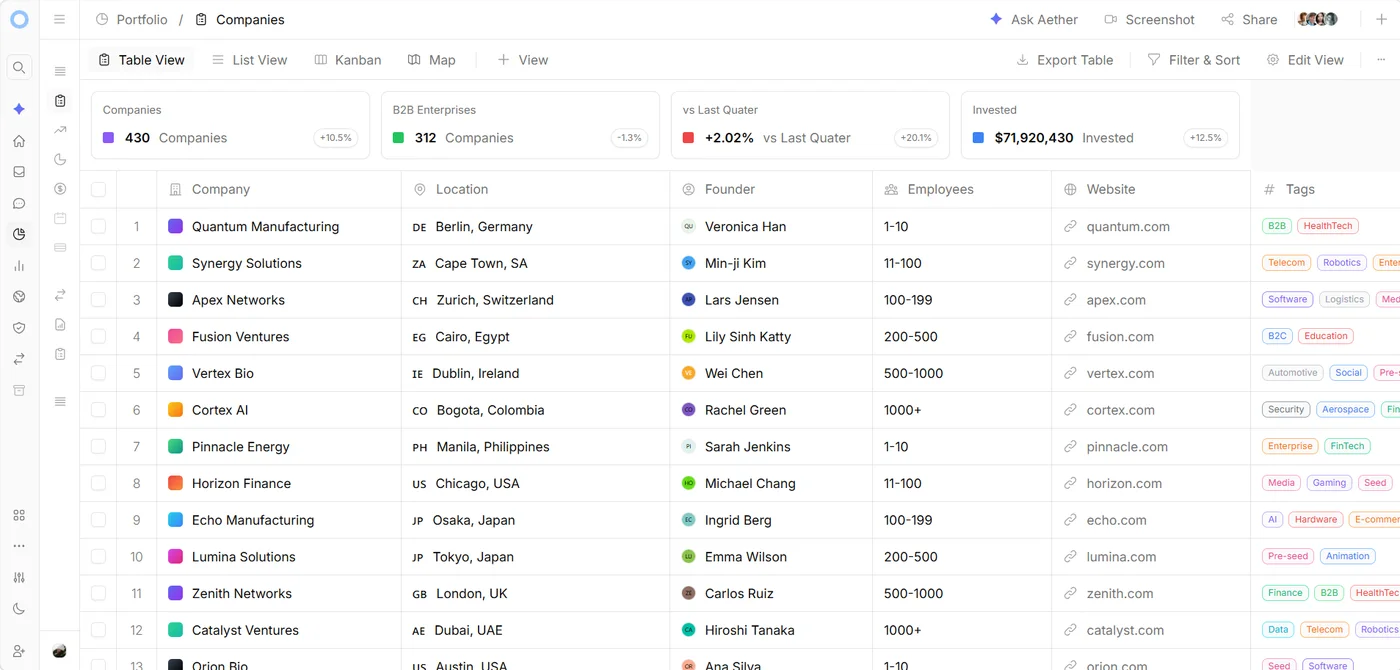
Task: Open the calendar icon in secondary sidebar
Action: point(60,218)
